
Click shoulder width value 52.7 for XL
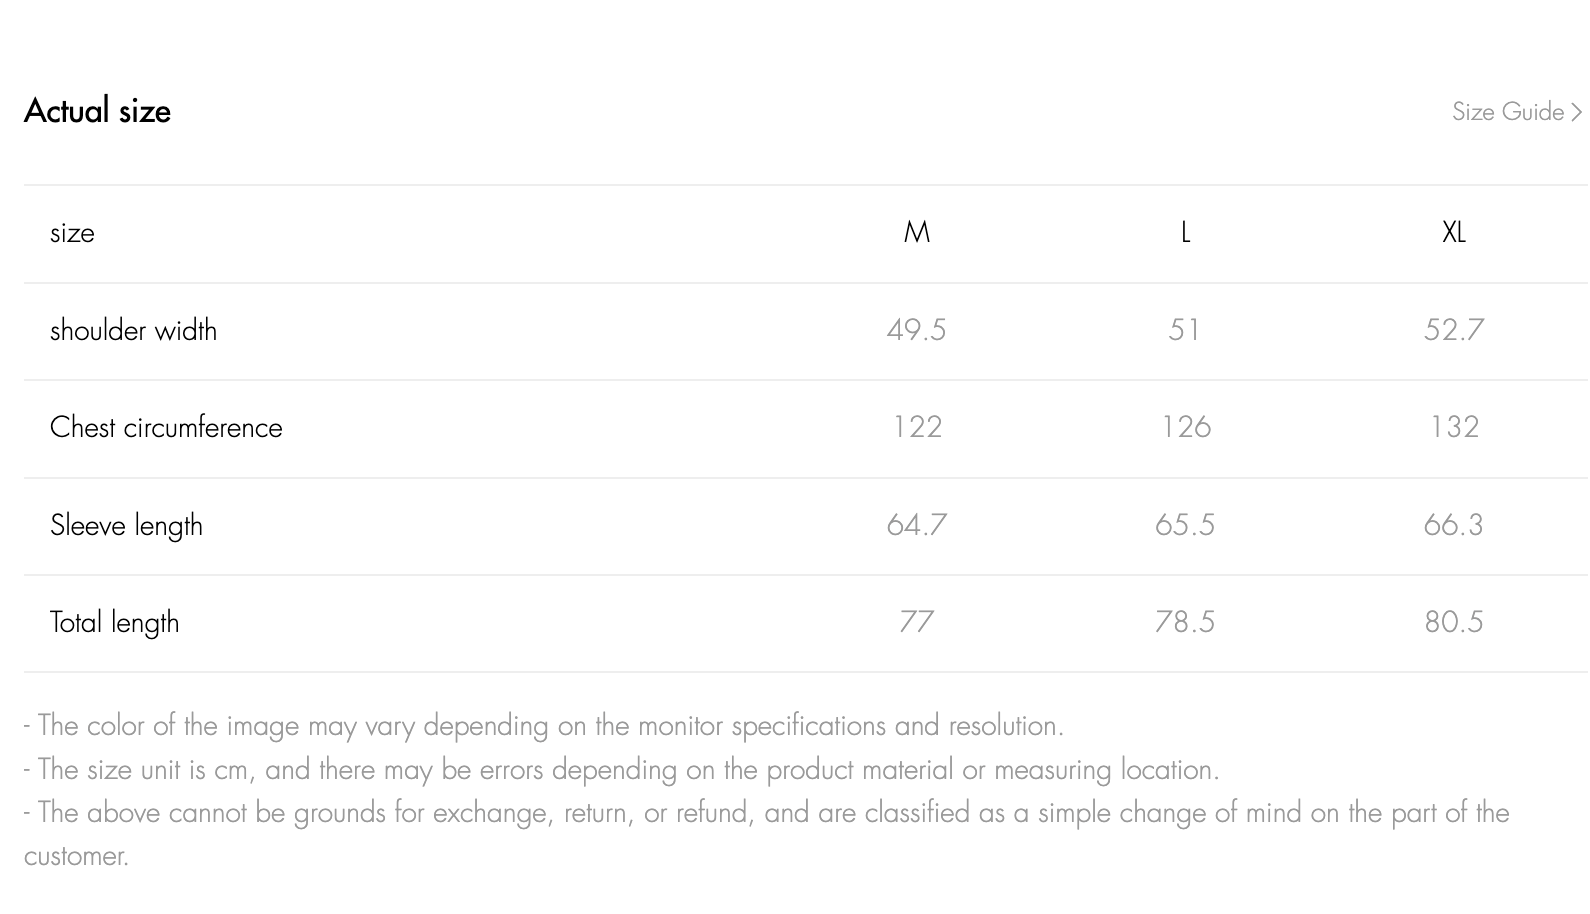click(1453, 330)
